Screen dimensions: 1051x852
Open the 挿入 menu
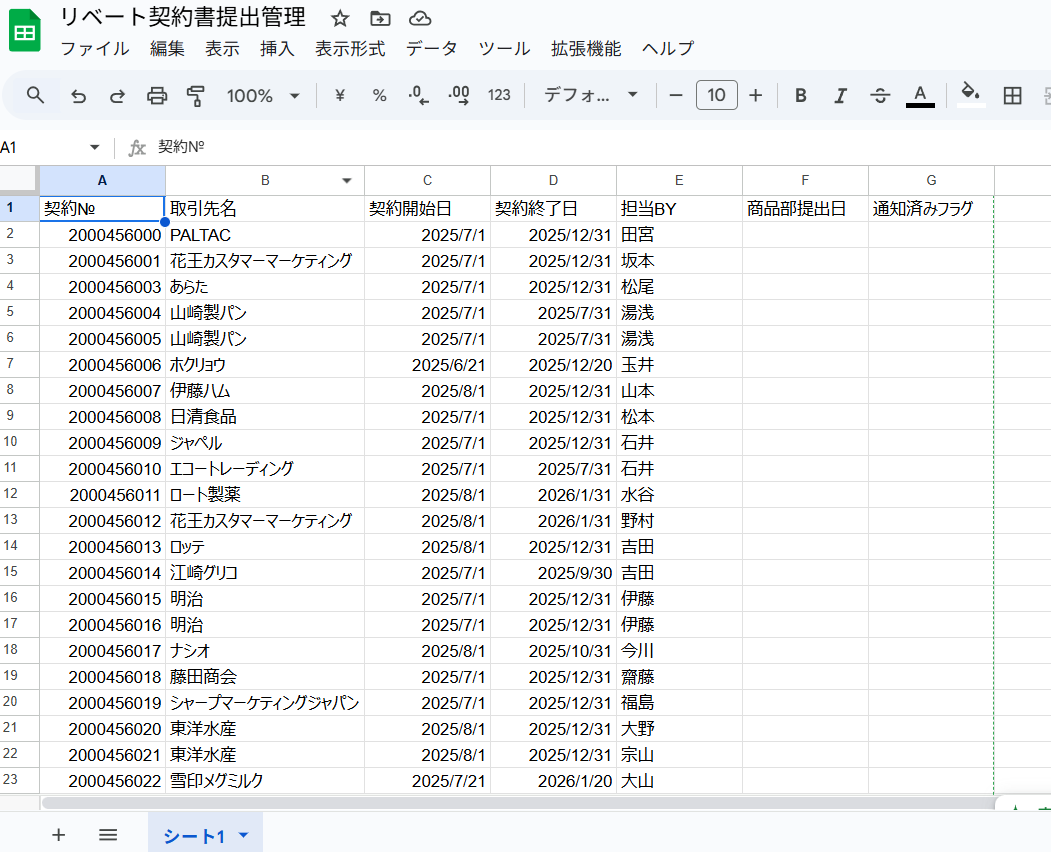tap(277, 48)
